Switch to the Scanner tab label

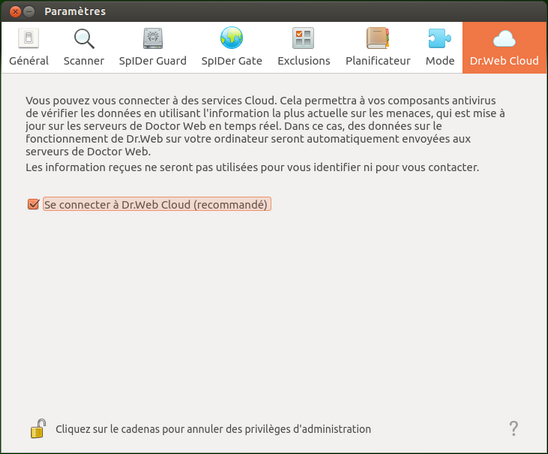click(x=84, y=61)
